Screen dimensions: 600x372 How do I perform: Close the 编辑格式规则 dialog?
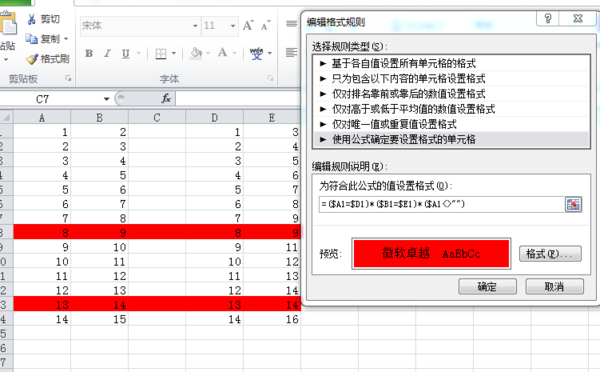[x=578, y=18]
